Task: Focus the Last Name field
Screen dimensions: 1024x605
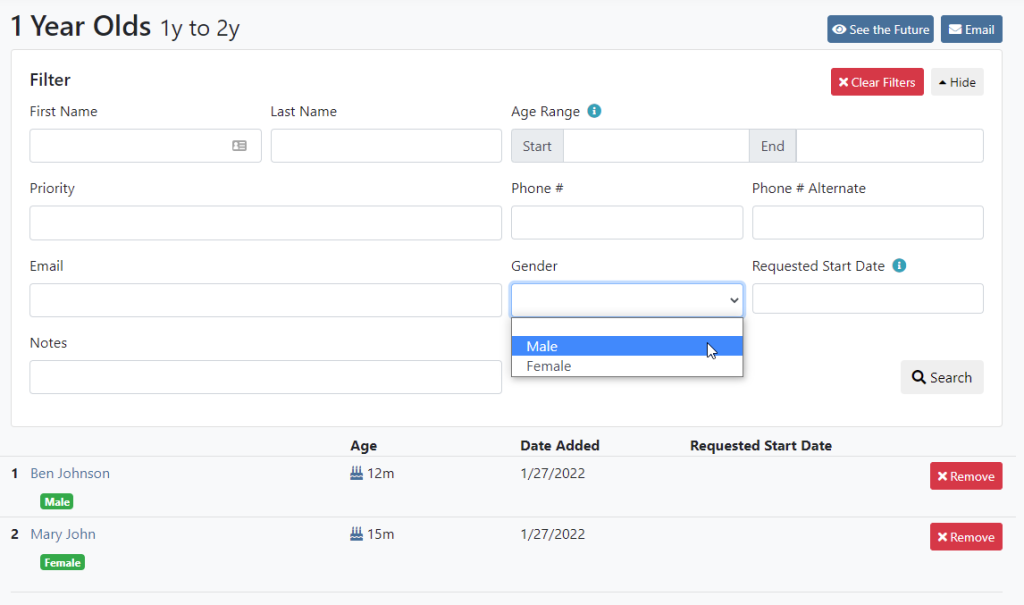Action: (x=386, y=146)
